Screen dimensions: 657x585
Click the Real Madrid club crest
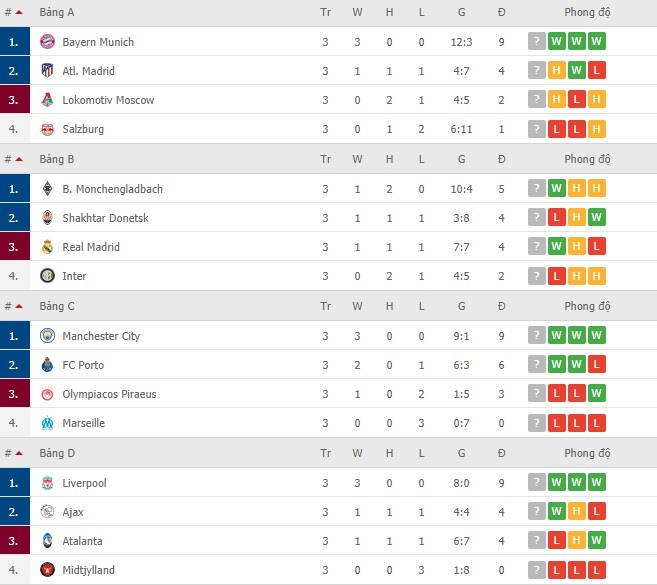click(47, 247)
